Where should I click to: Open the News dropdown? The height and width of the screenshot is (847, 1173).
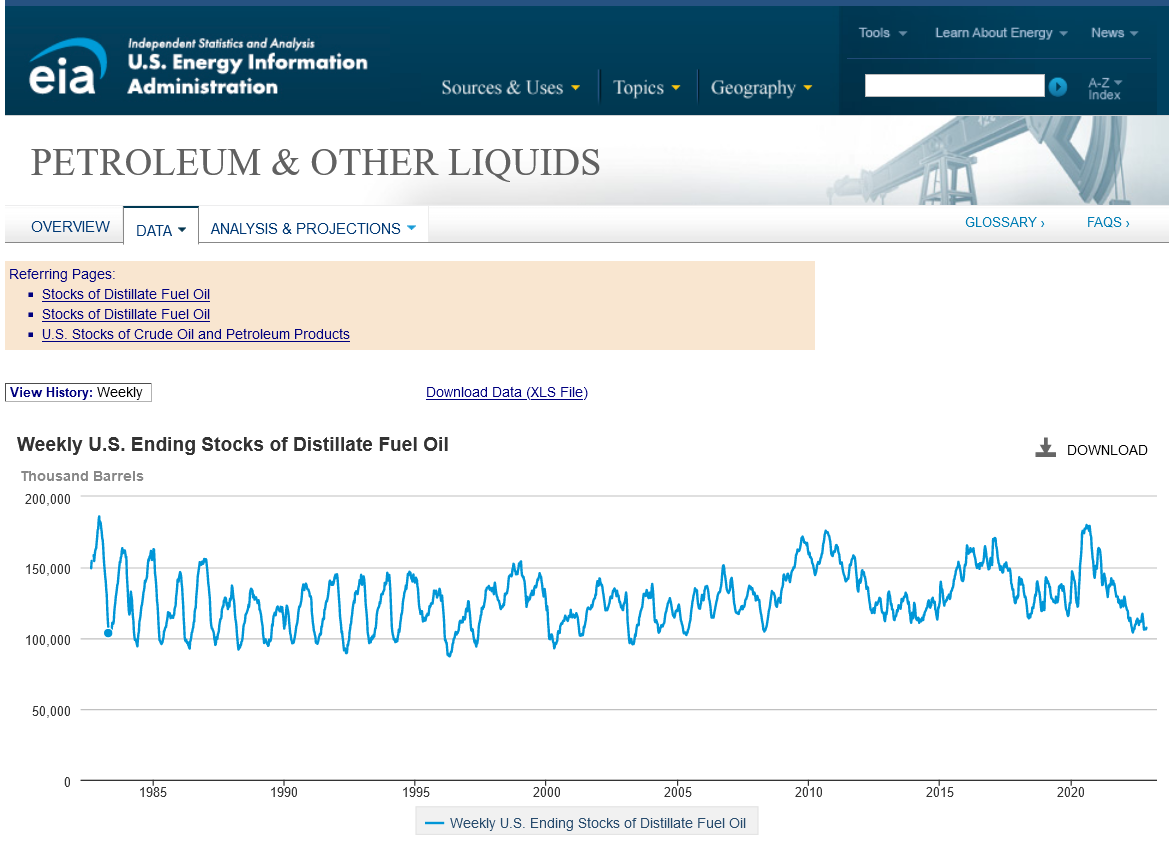(x=1114, y=33)
